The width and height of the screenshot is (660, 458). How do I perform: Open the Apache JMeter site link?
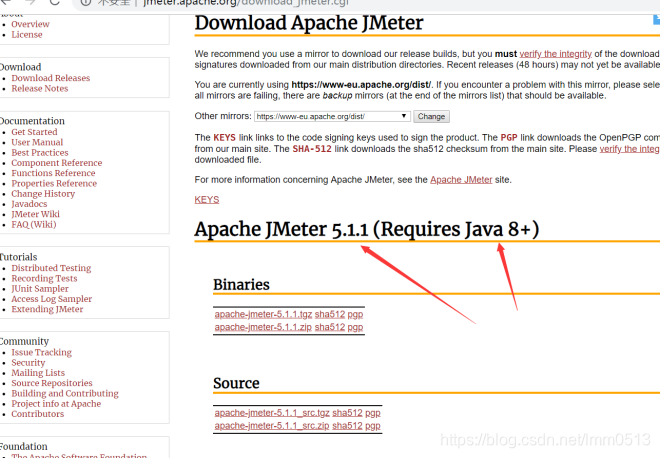pos(461,180)
